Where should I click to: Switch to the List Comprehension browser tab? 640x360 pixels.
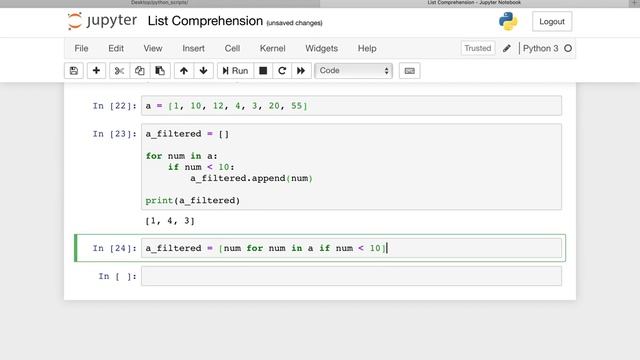(474, 3)
